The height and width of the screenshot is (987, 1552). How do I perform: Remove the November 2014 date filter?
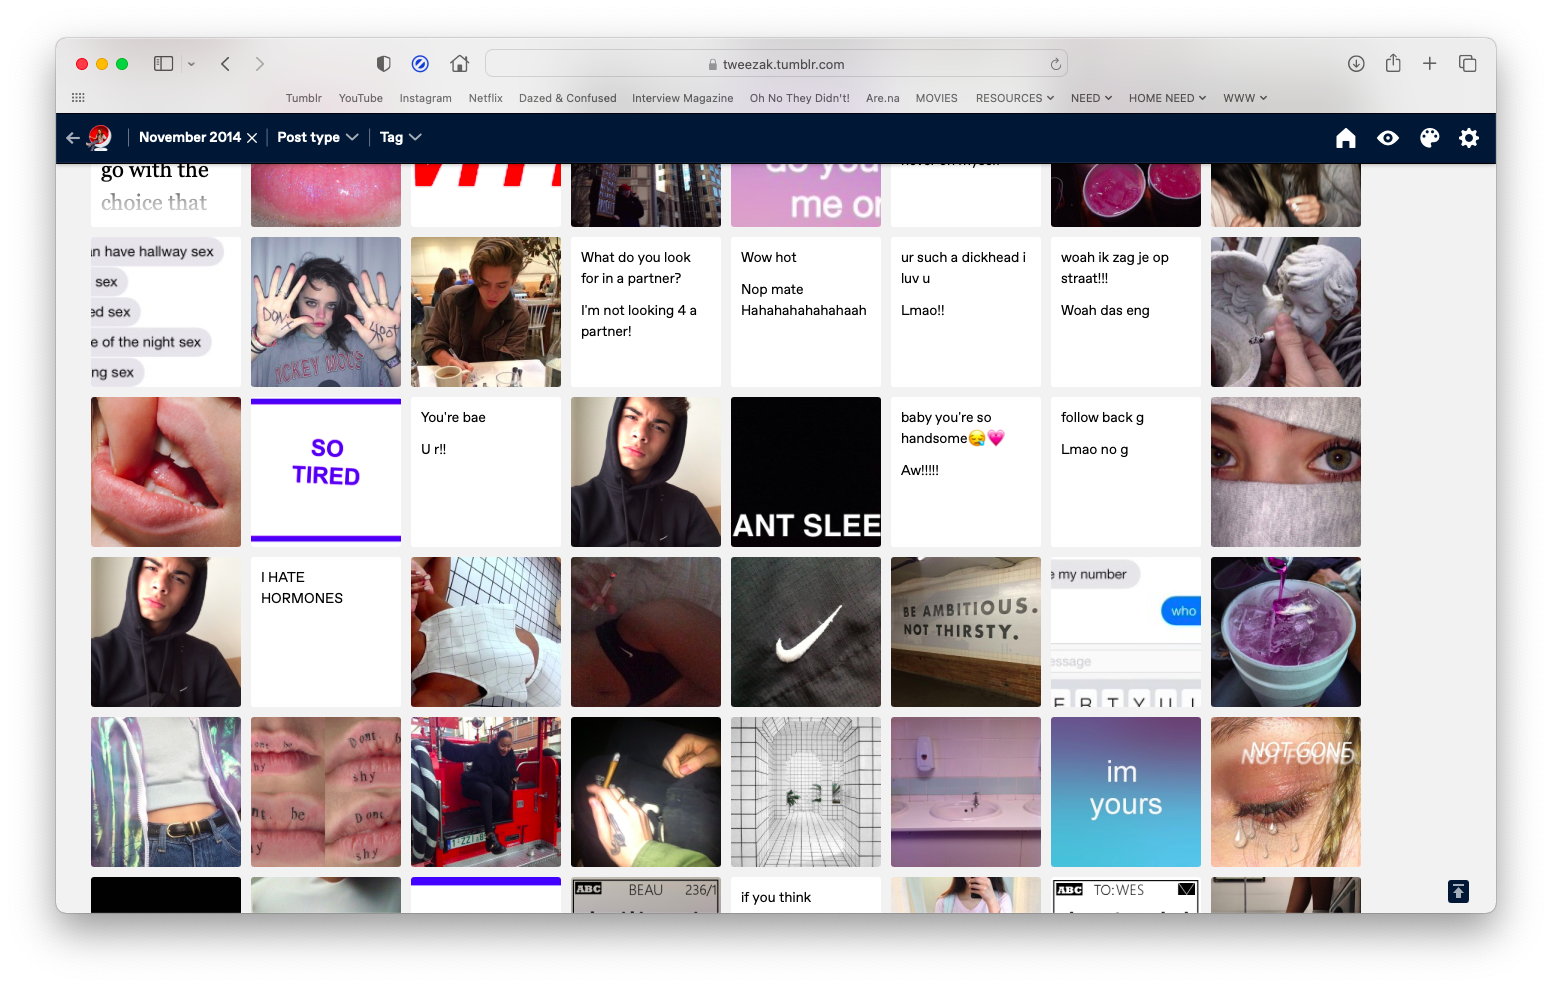click(x=252, y=138)
